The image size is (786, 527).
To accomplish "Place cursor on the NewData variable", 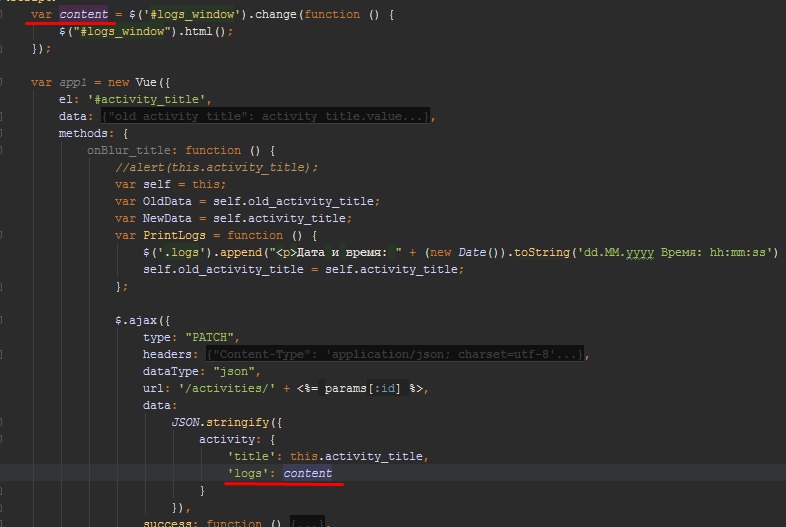I will tap(167, 218).
